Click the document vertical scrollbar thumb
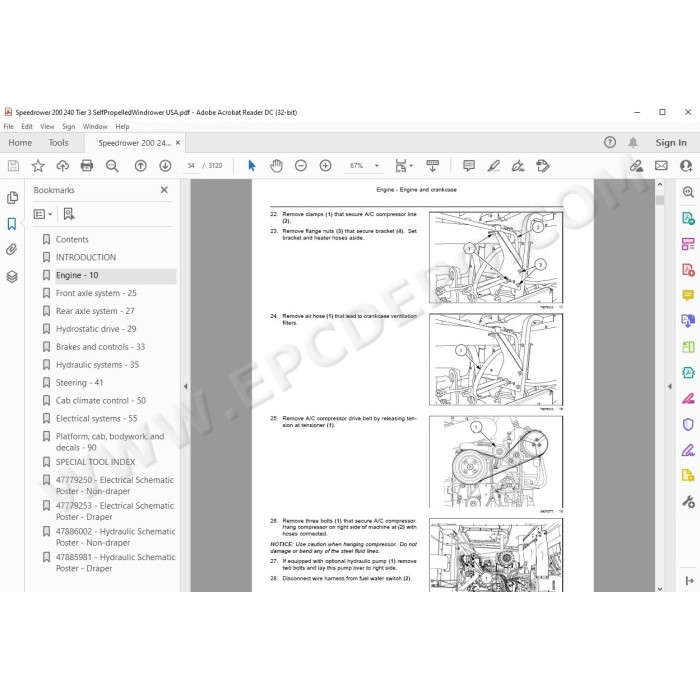Screen dimensions: 700x700 660,200
